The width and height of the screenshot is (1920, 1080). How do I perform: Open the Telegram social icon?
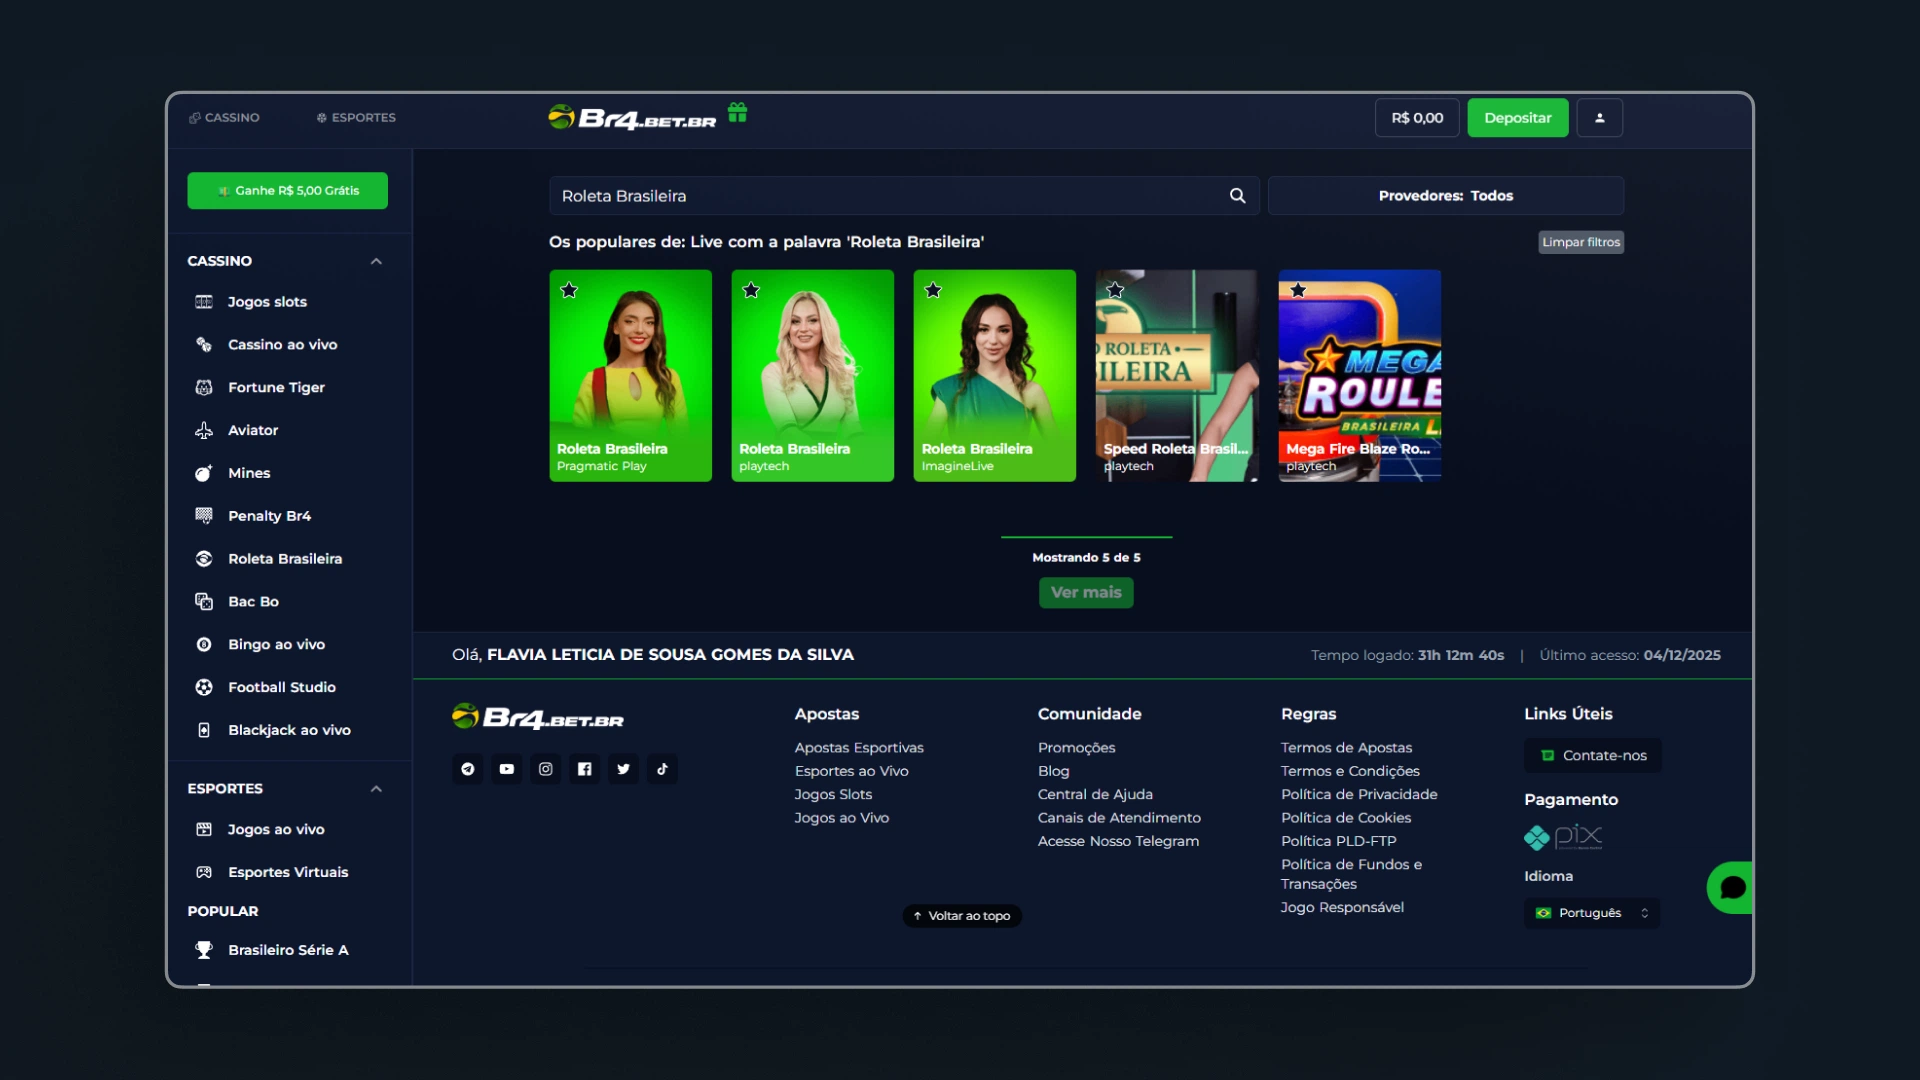click(x=468, y=769)
